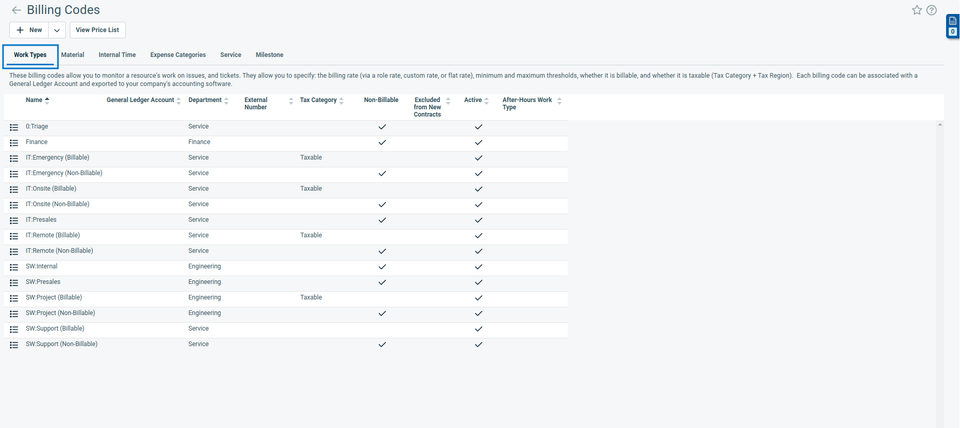Open row menu for IT:Remote (Billable)
This screenshot has width=960, height=428.
pyautogui.click(x=14, y=236)
